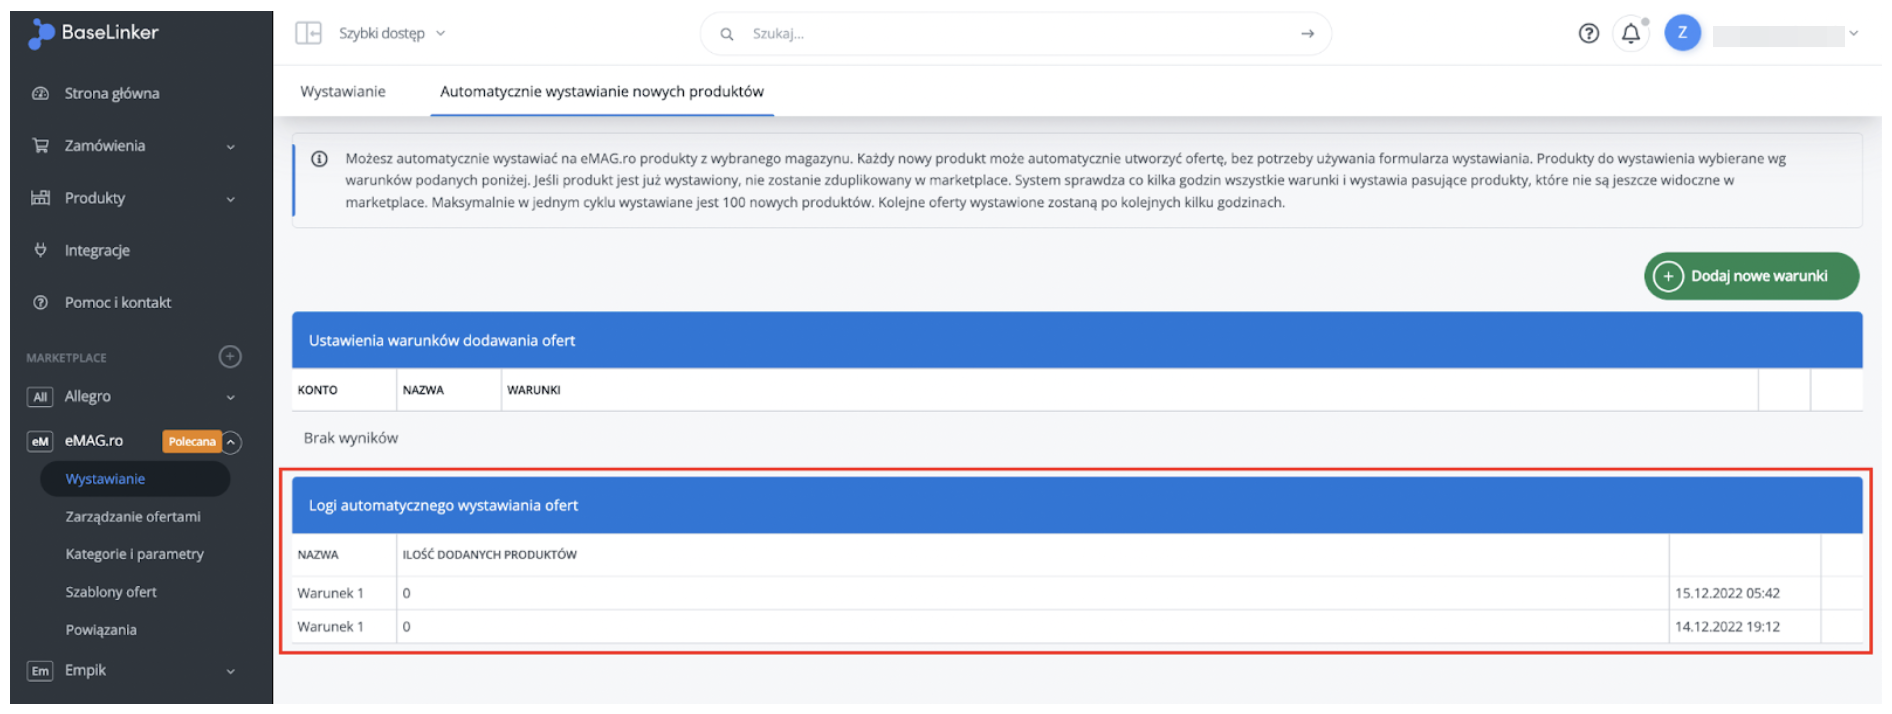Expand the Produkty sidebar section
The height and width of the screenshot is (714, 1892).
(x=137, y=198)
